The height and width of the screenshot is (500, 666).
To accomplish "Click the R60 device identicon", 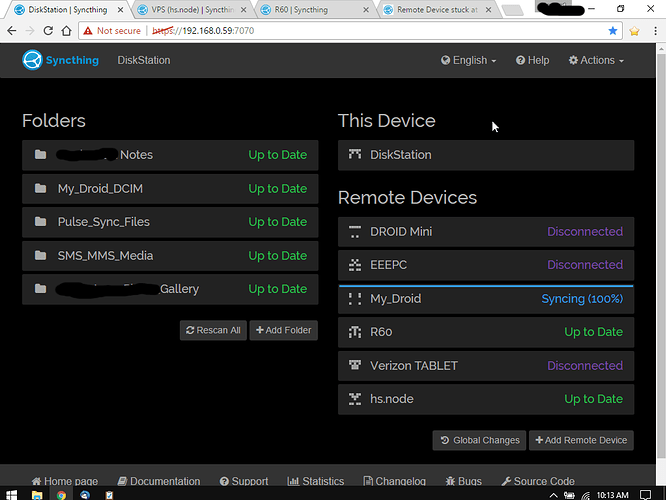I will coord(355,332).
